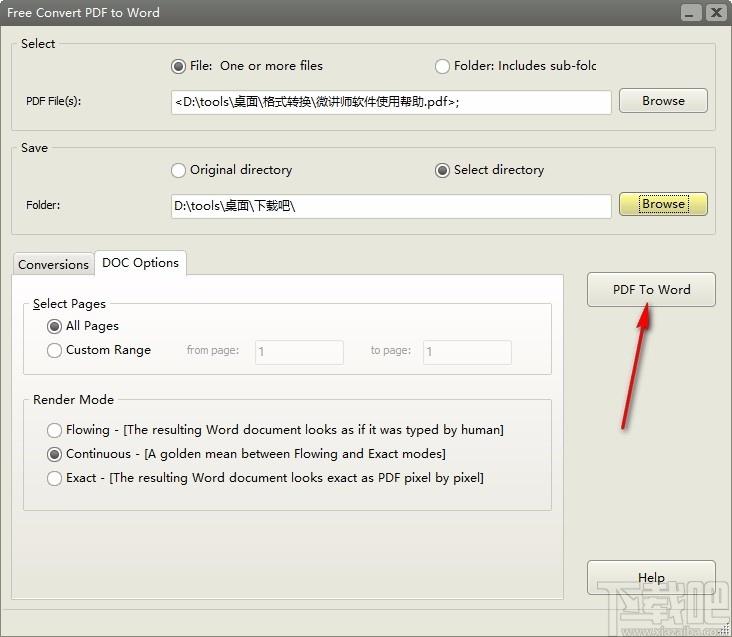
Task: Open the DOC Options tab
Action: [141, 263]
